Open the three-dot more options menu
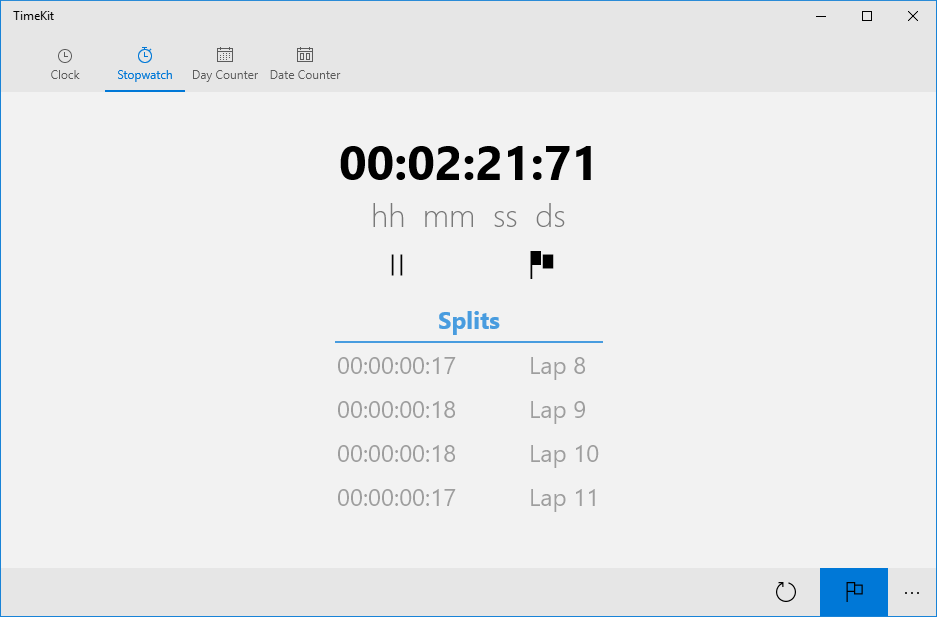Screen dimensions: 937x617 pyautogui.click(x=911, y=592)
